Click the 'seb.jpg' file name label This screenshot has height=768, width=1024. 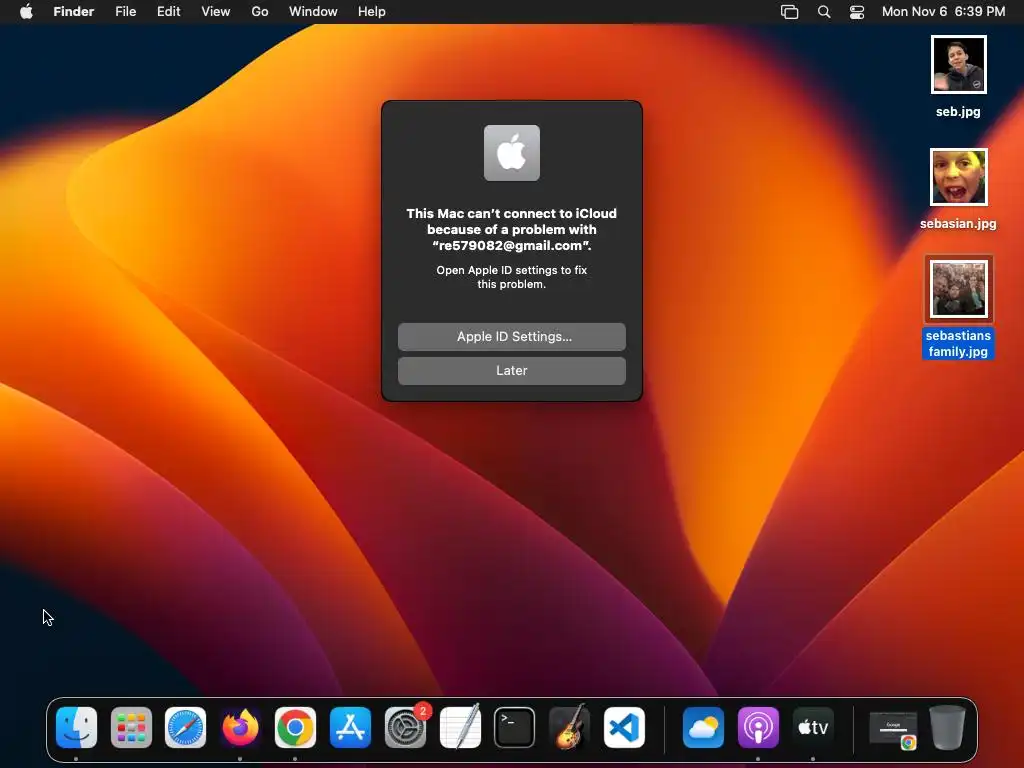958,112
